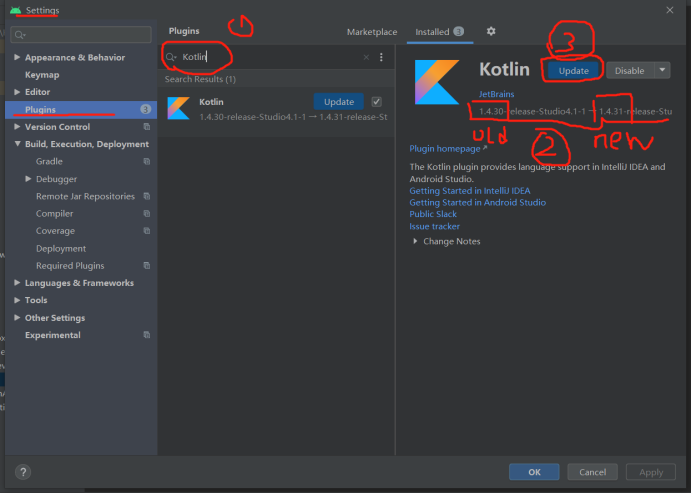
Task: Toggle the Kotlin plugin enabled checkbox
Action: [376, 102]
